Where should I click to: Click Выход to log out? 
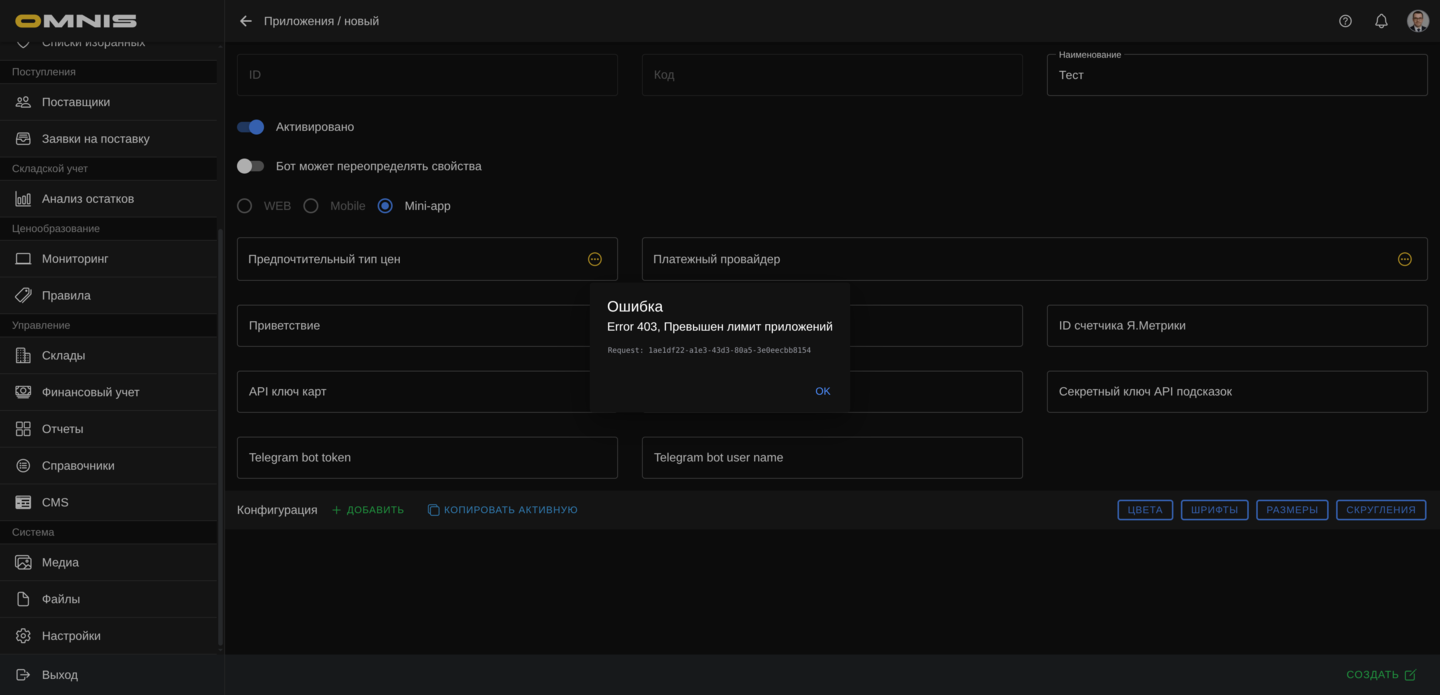[60, 675]
